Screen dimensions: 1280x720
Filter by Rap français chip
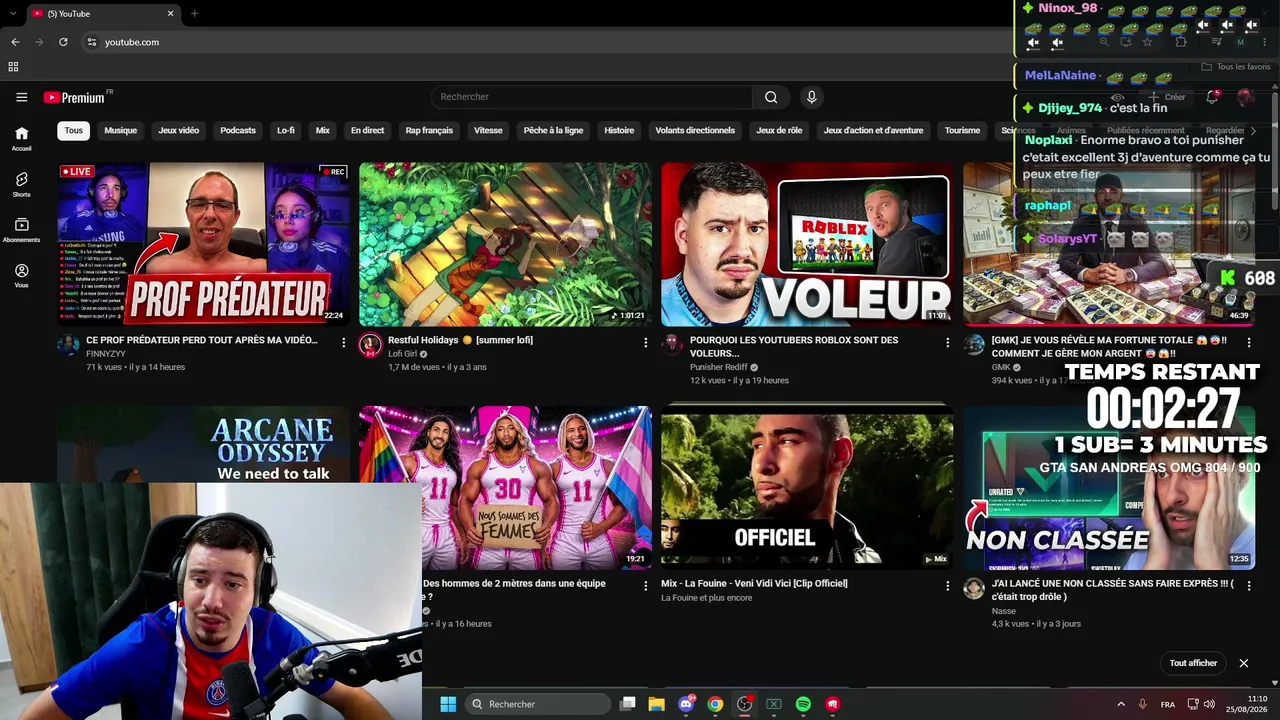[x=429, y=130]
